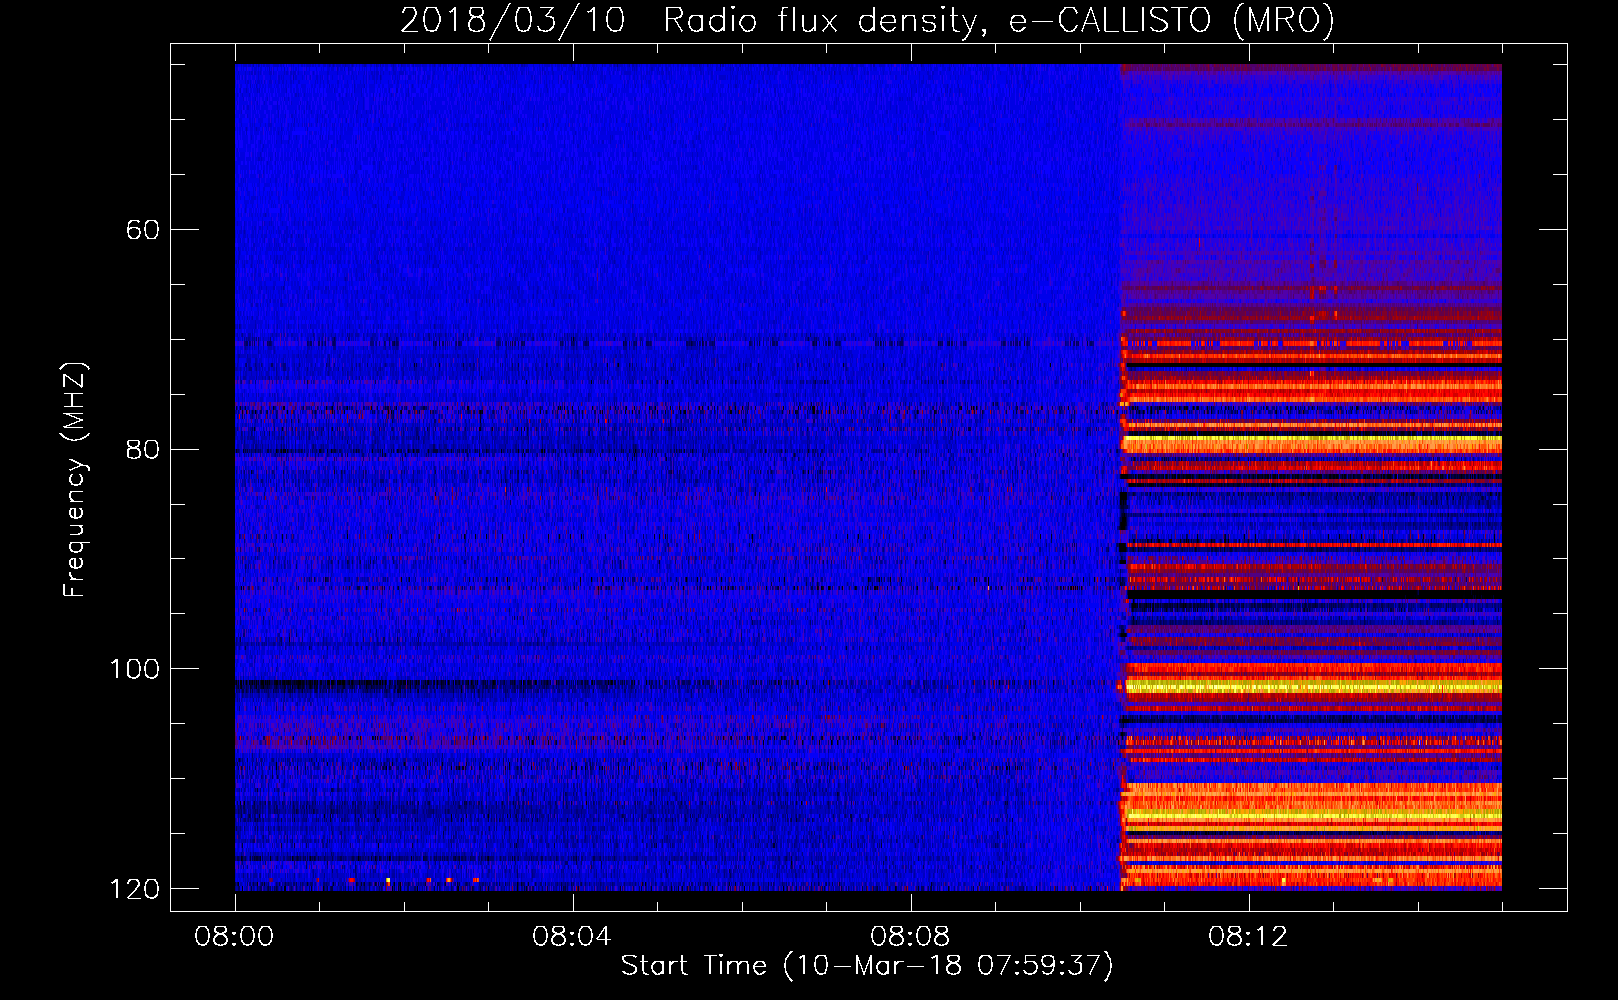Click the plot title "2018/03/10 Radio flux density, e-CALLISTO (MRO)"
This screenshot has height=1000, width=1618.
[867, 20]
